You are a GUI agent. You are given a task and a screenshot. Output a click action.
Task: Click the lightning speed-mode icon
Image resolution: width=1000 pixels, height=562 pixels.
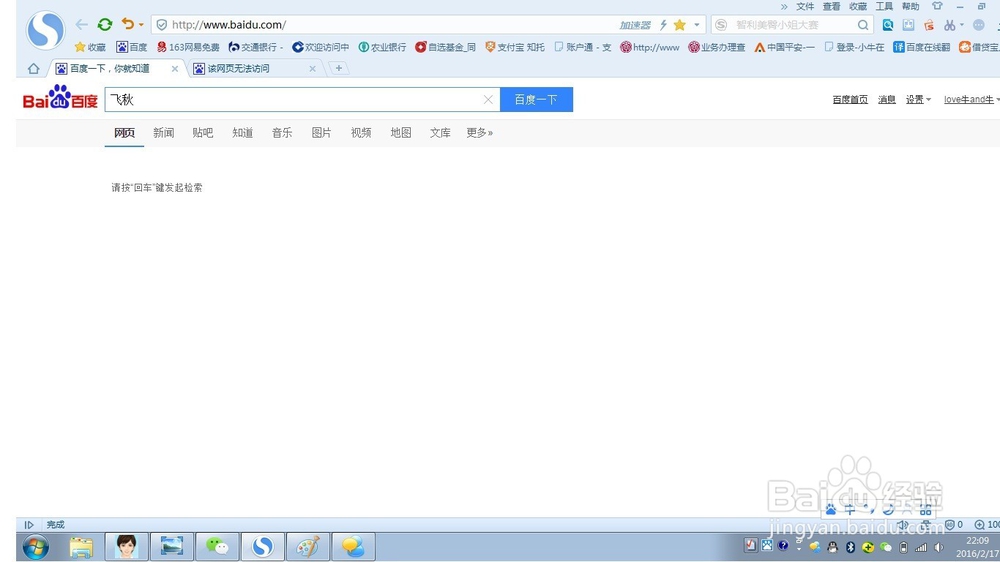tap(663, 25)
